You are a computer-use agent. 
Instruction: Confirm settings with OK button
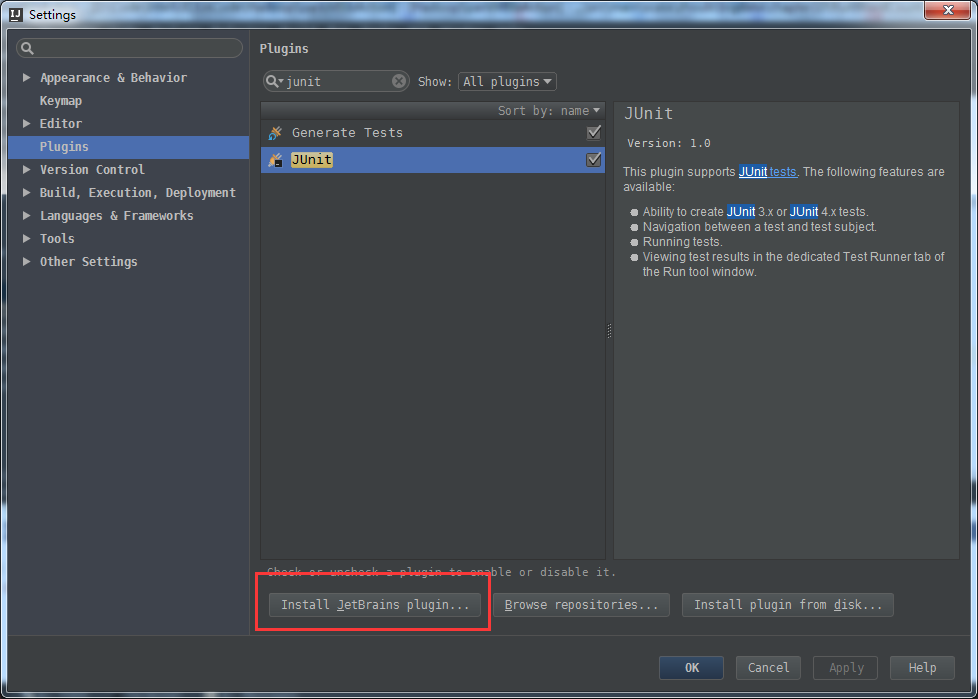(692, 668)
